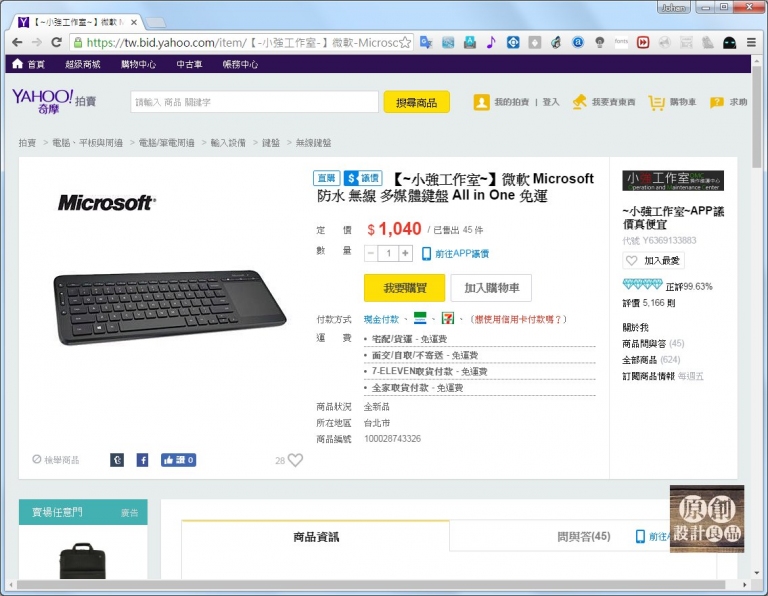Open the account center menu item
This screenshot has width=768, height=596.
240,64
